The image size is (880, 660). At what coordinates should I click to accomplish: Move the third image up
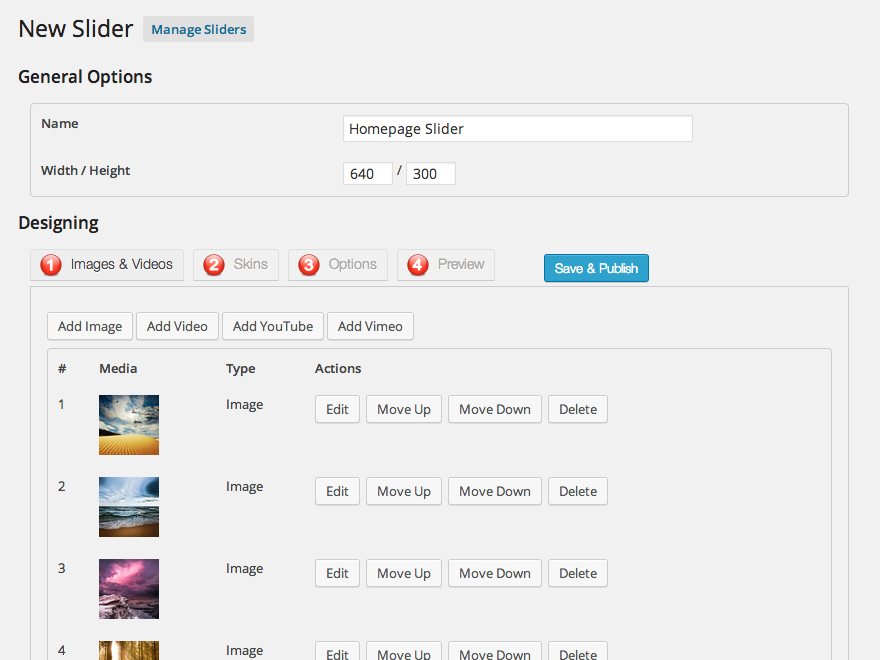(403, 573)
